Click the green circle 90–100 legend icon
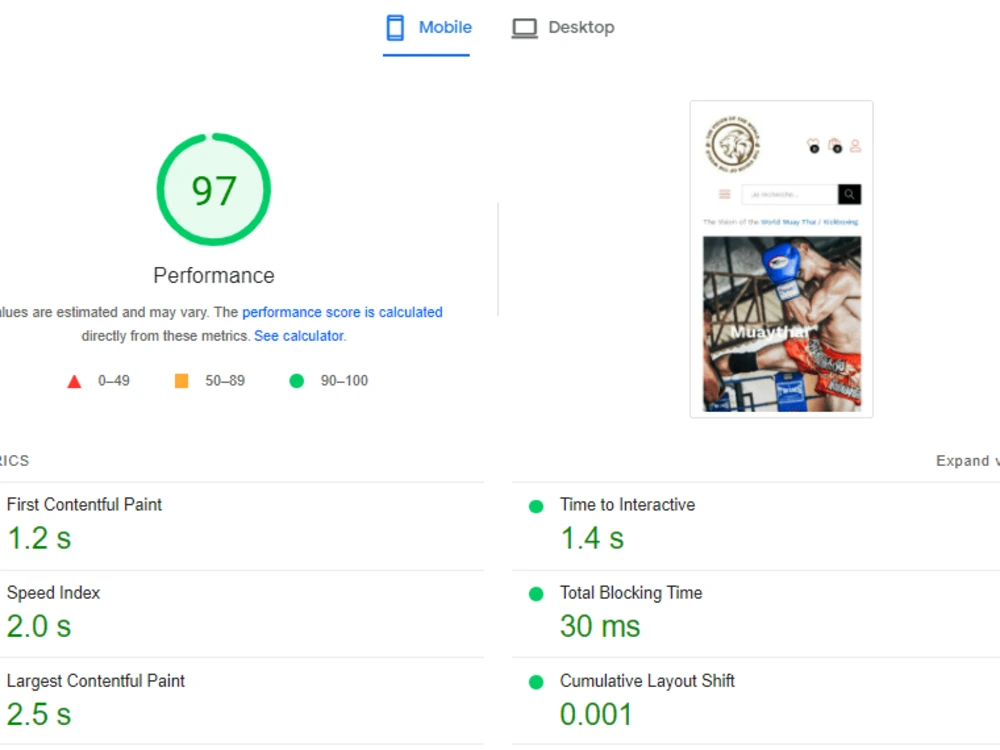Image resolution: width=1000 pixels, height=750 pixels. tap(297, 381)
